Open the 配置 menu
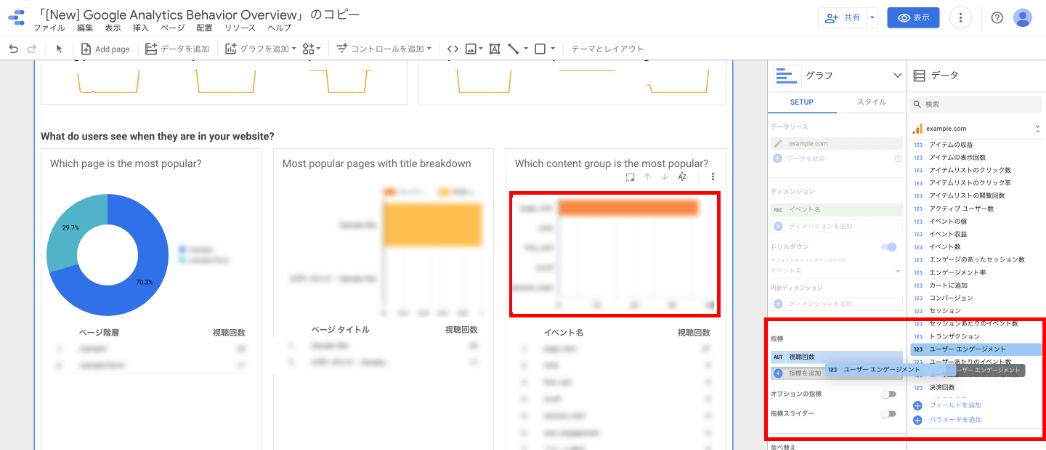Viewport: 1046px width, 450px height. pos(205,28)
